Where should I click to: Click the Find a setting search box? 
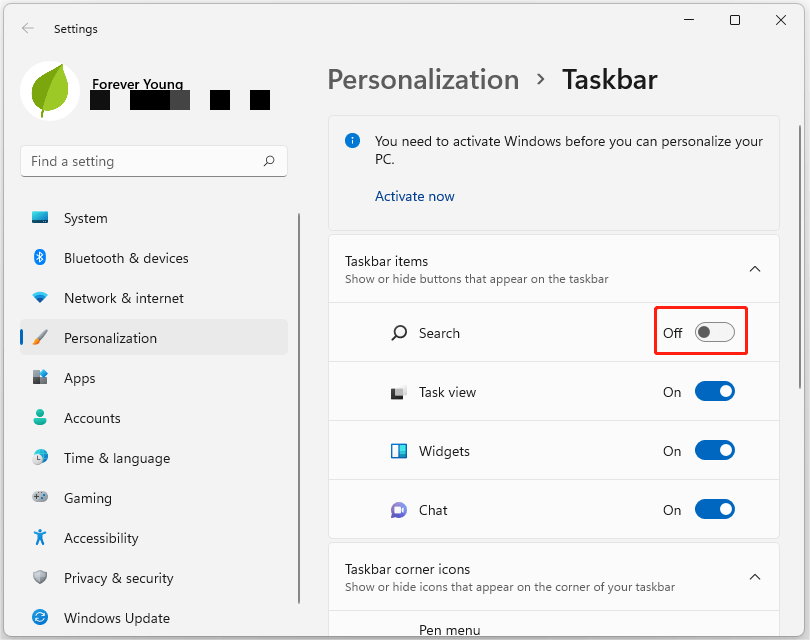(x=153, y=161)
